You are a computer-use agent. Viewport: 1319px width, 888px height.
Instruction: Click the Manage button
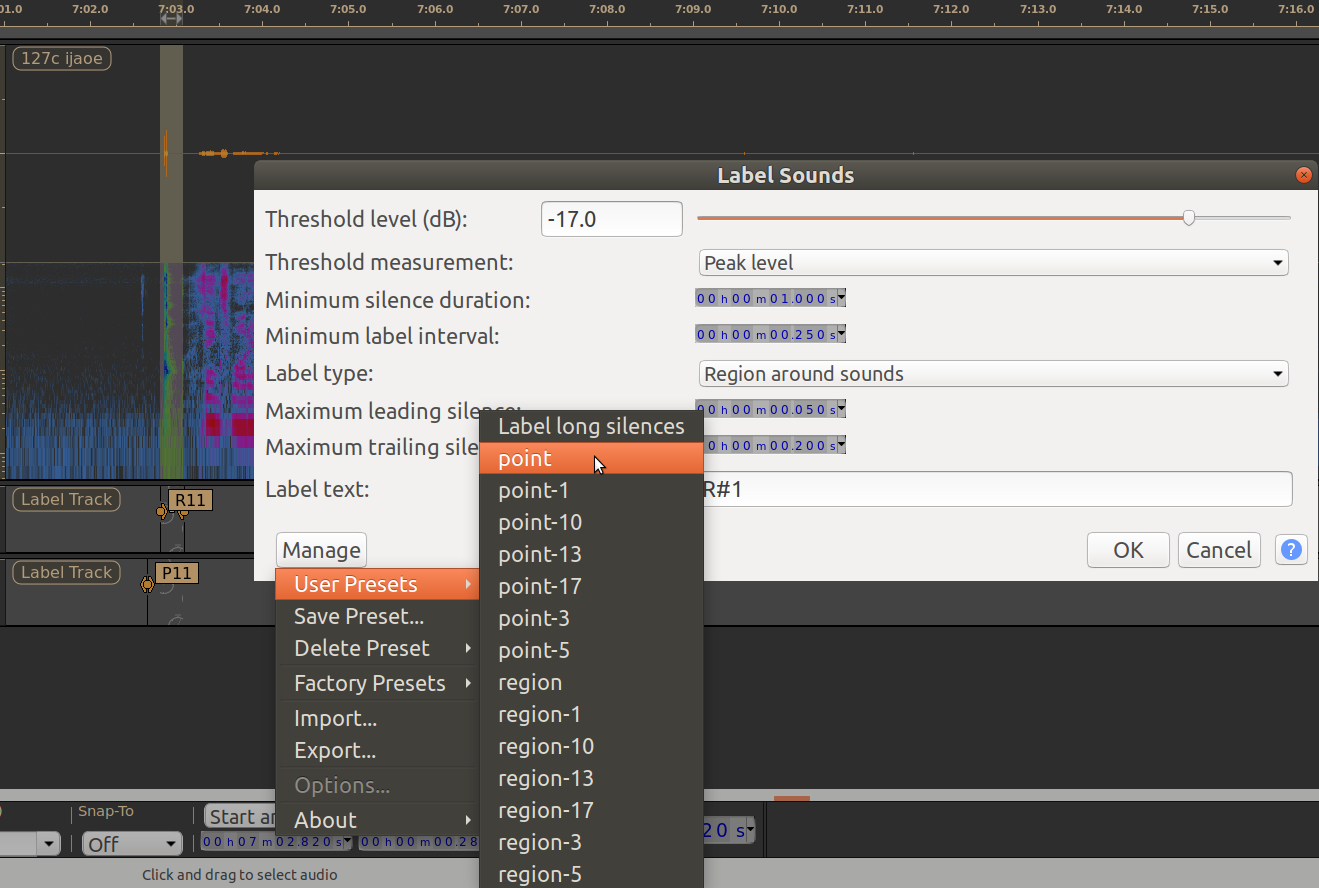pos(320,549)
